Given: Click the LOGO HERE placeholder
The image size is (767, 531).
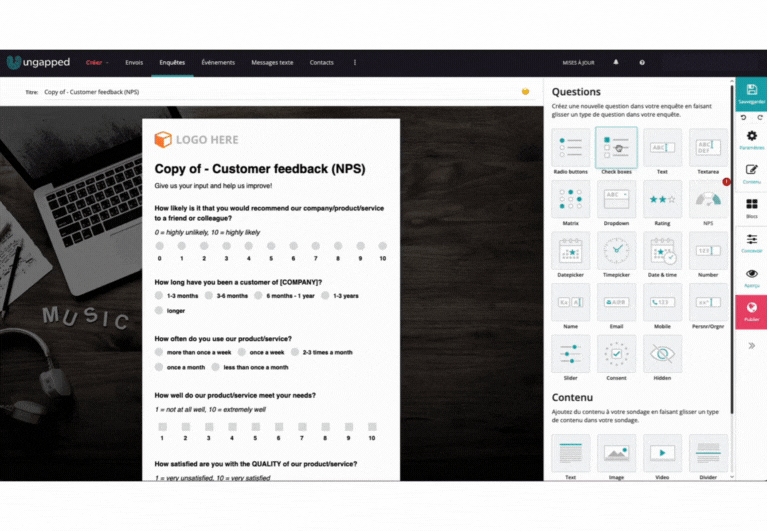Looking at the screenshot, I should click(197, 140).
